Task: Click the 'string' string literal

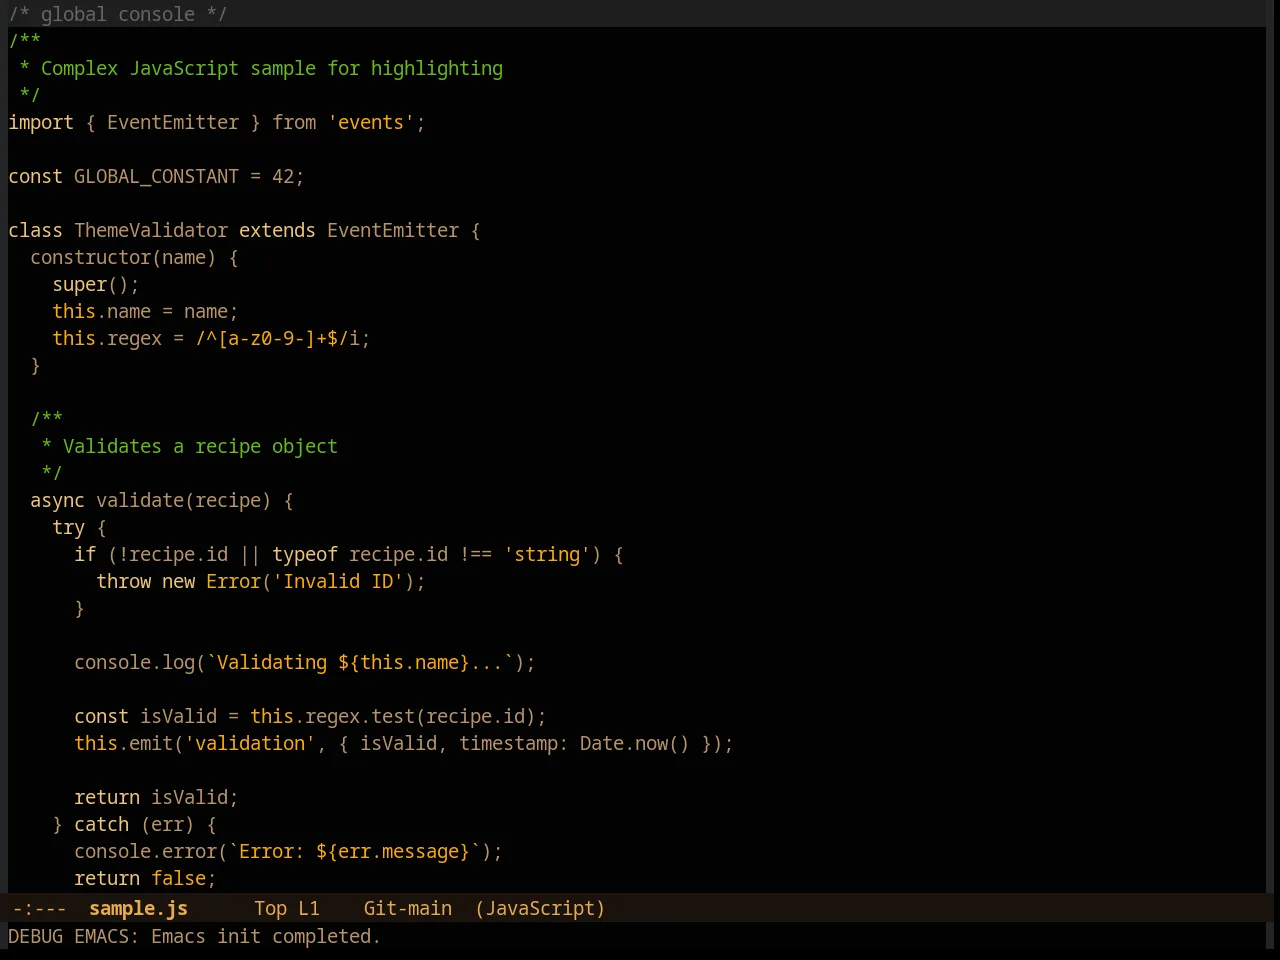Action: click(x=547, y=554)
